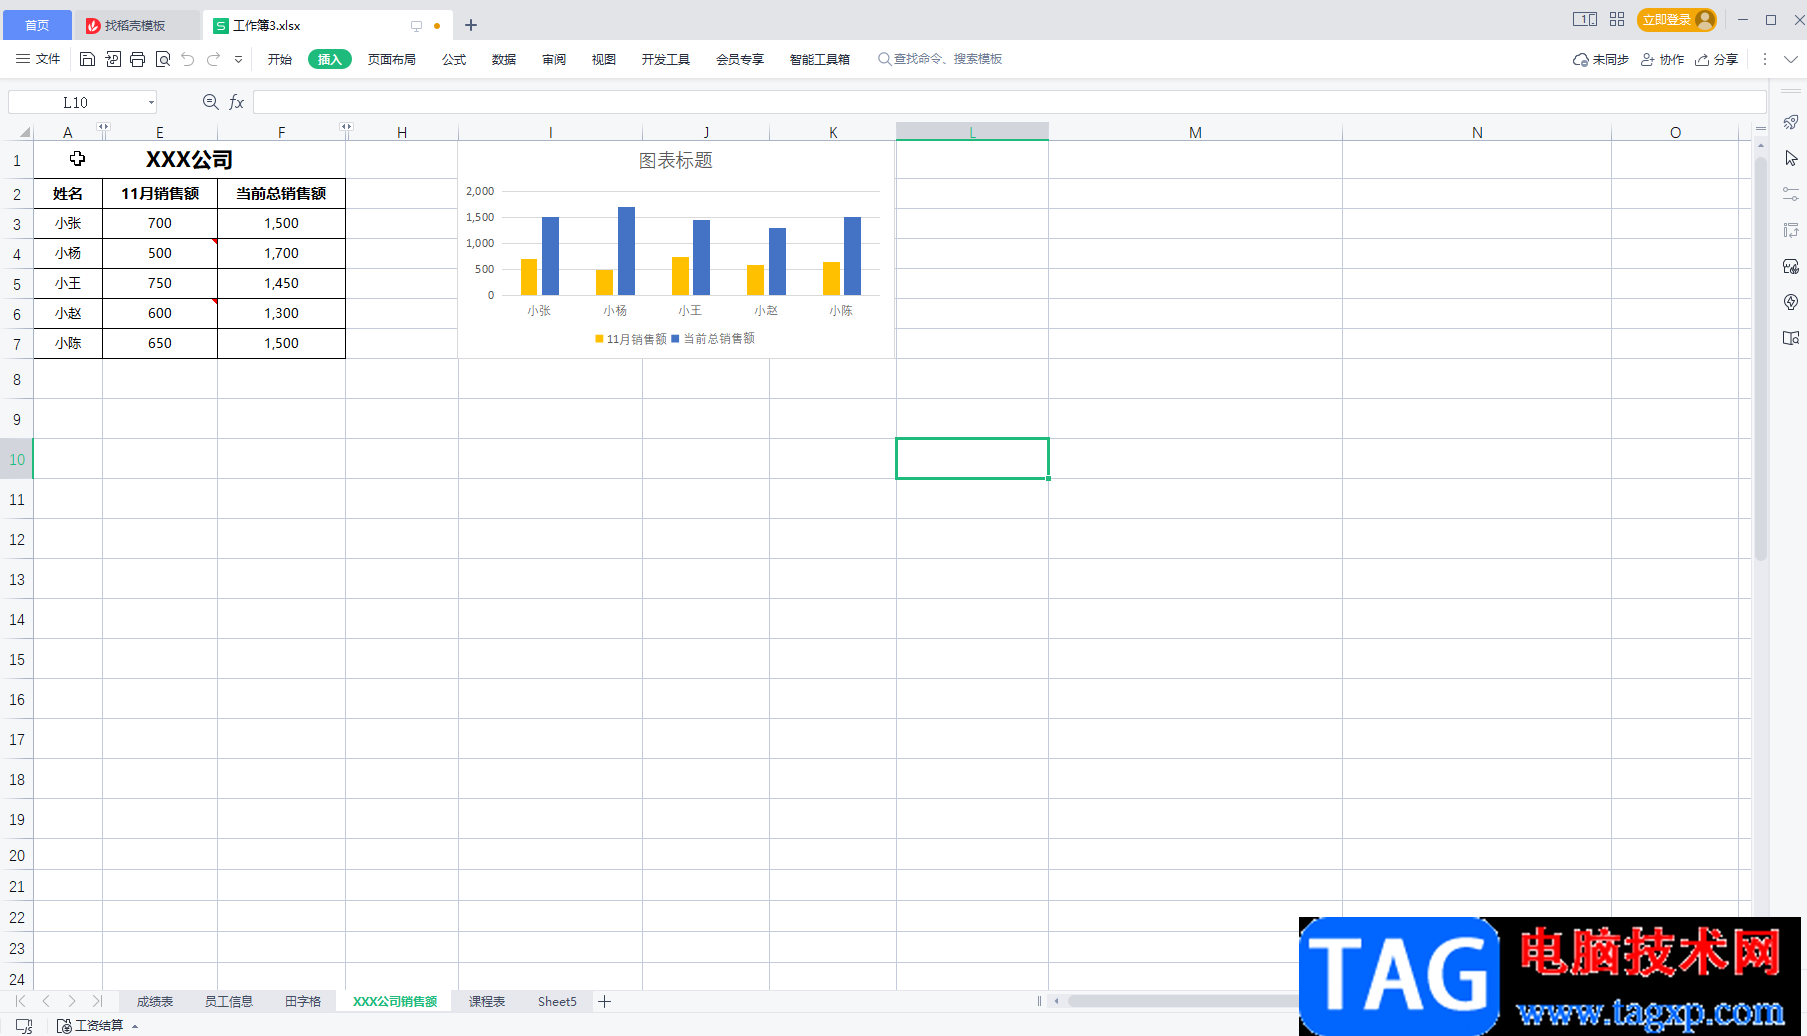Expand the Name Box dropdown arrow

151,102
